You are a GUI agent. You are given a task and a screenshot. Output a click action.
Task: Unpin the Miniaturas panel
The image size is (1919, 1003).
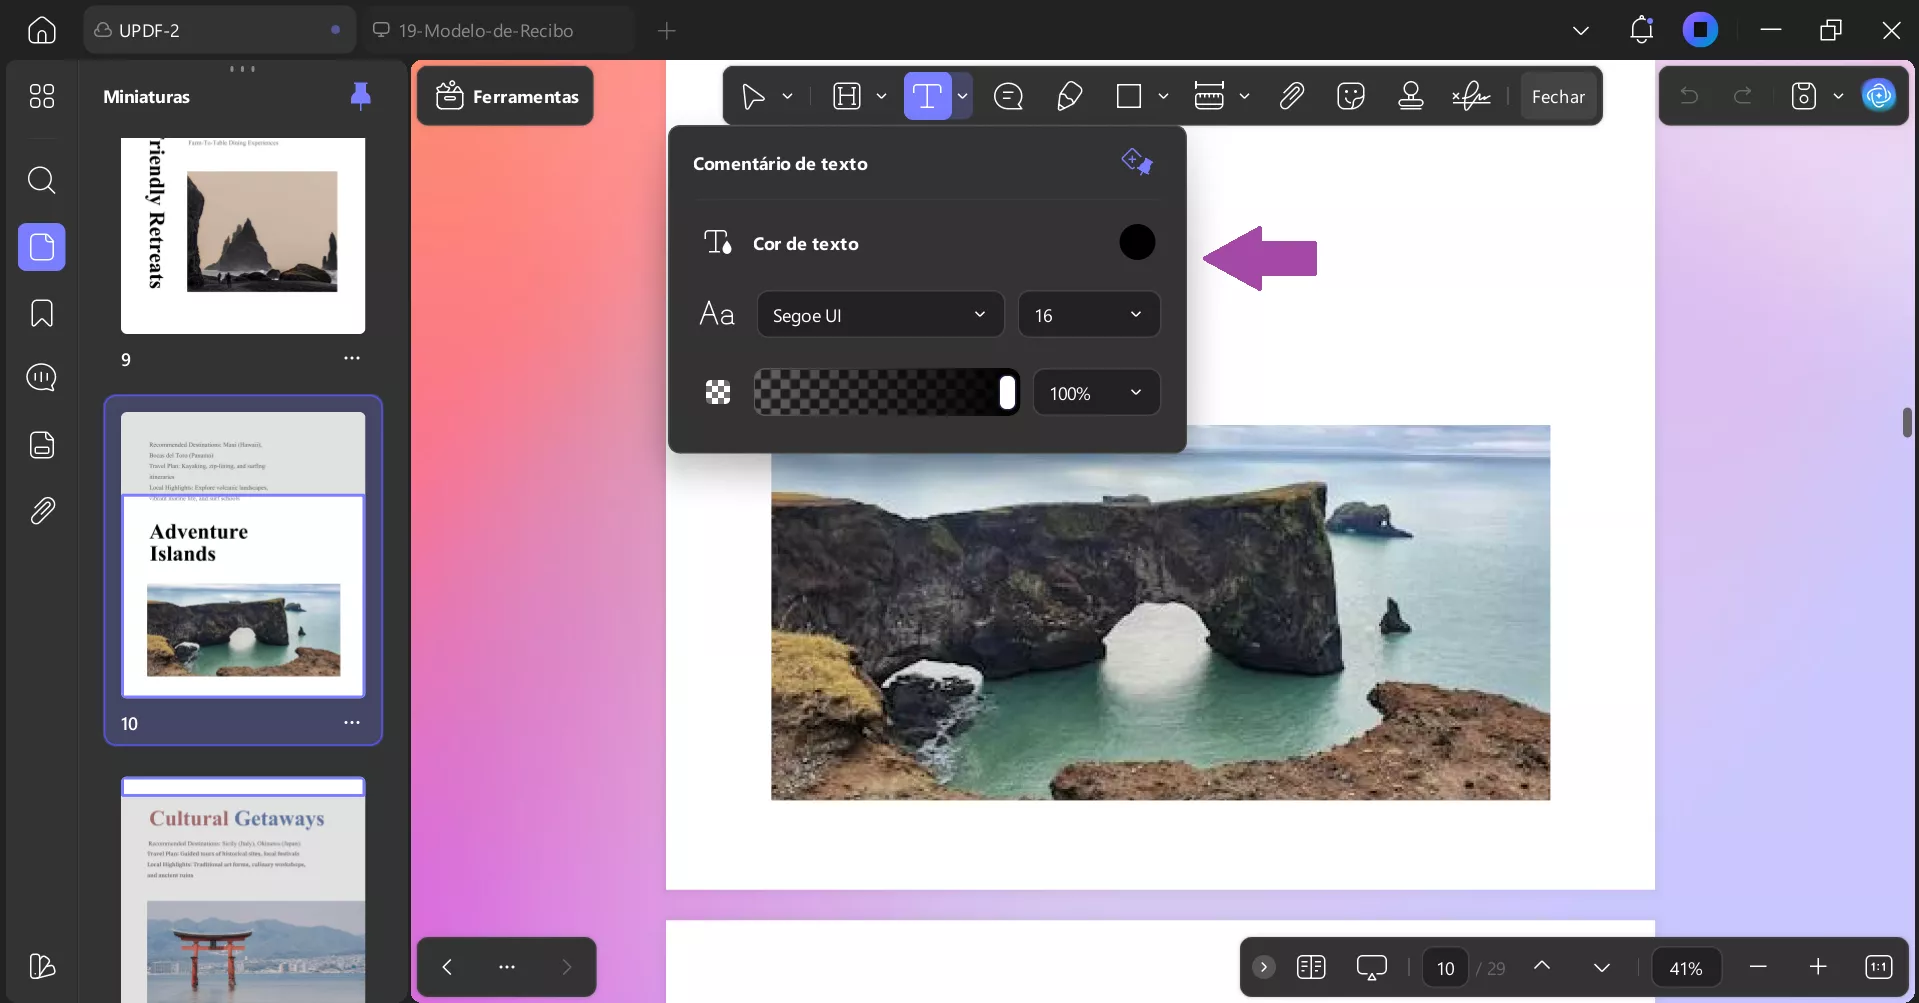pyautogui.click(x=360, y=96)
